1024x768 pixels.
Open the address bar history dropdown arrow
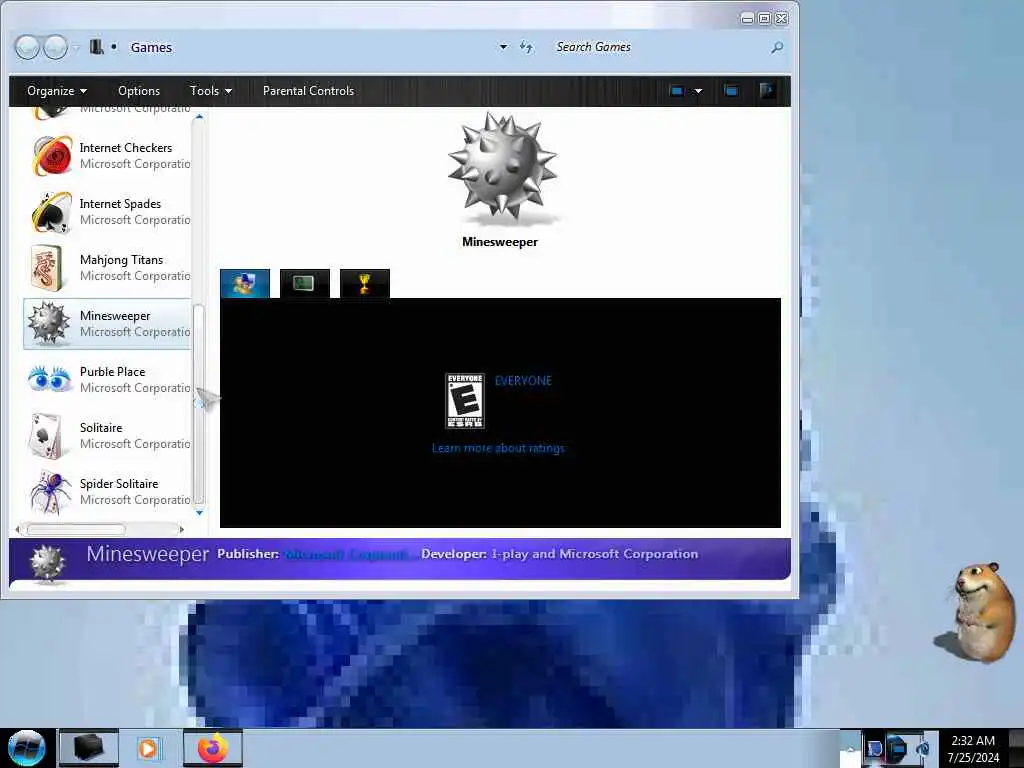[503, 47]
